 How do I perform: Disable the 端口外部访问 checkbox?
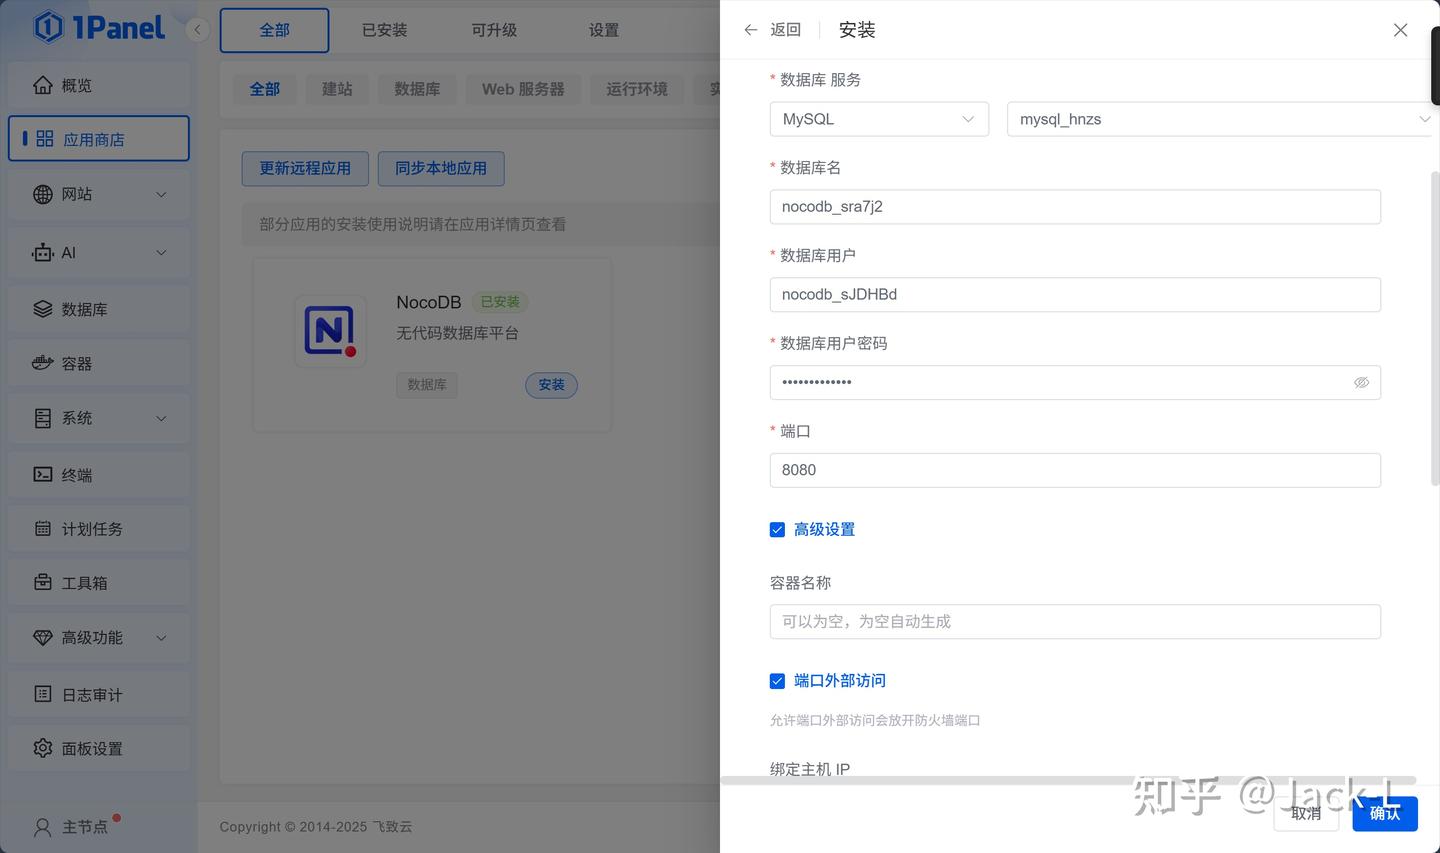click(x=777, y=681)
